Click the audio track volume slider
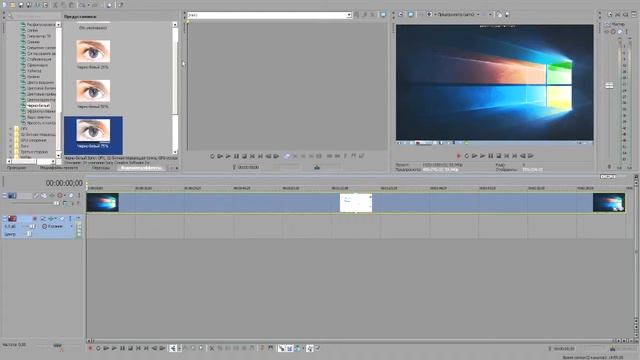This screenshot has height=360, width=640. pyautogui.click(x=33, y=226)
